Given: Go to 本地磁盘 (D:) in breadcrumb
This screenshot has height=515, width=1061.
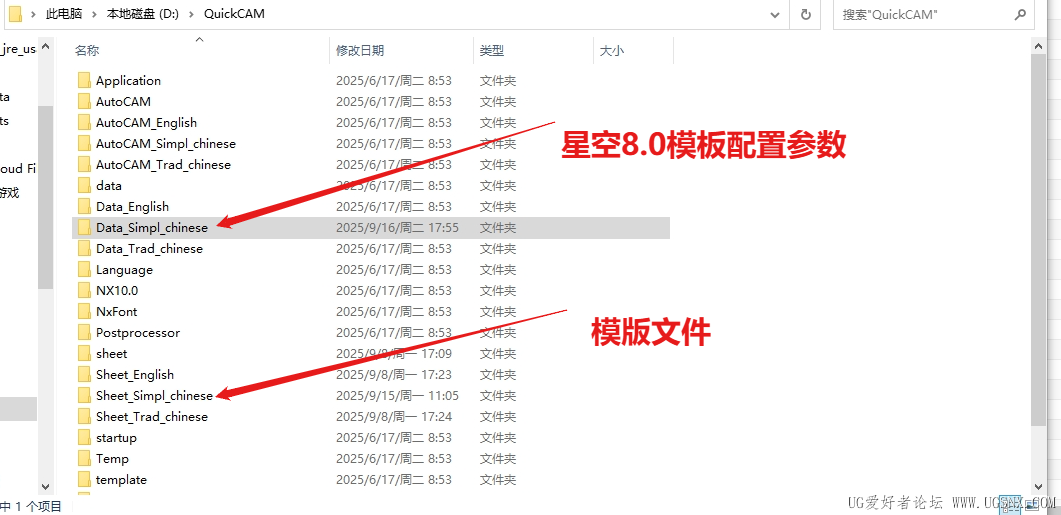Looking at the screenshot, I should [x=142, y=14].
